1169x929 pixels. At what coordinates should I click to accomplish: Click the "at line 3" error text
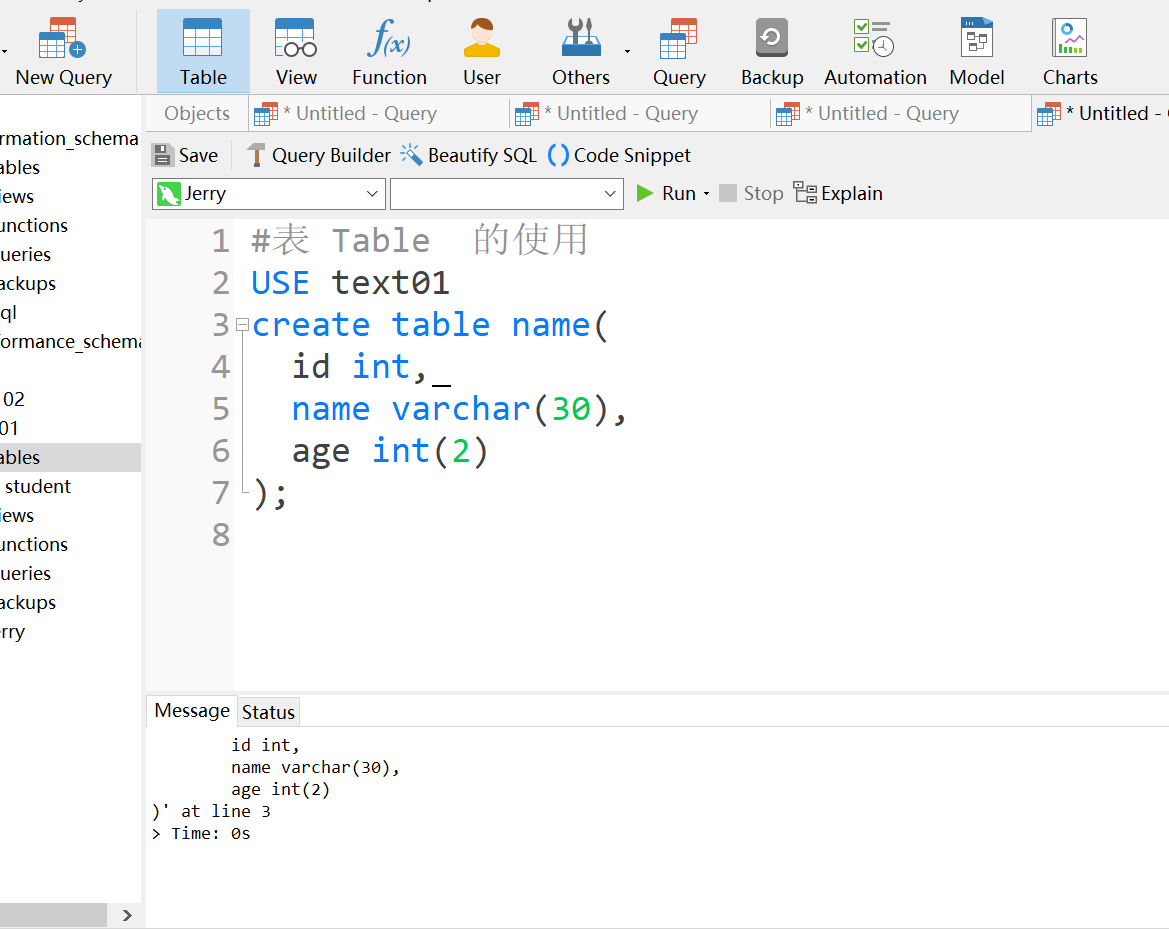(226, 811)
